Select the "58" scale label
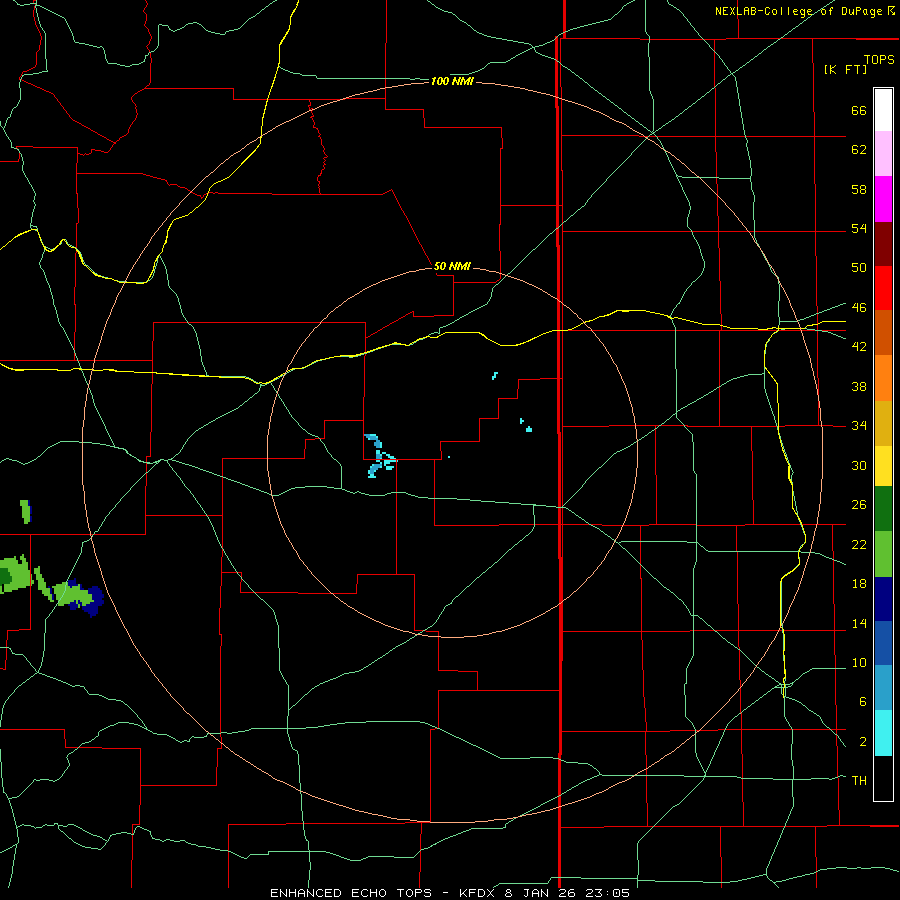 [859, 189]
